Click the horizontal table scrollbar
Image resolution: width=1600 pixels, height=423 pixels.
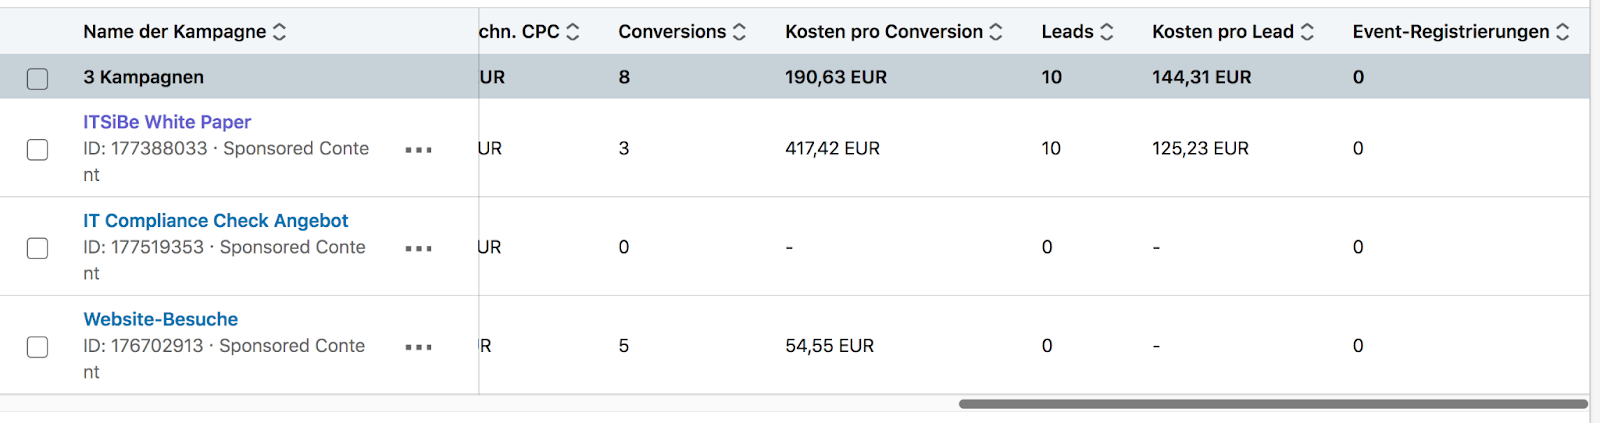1272,404
